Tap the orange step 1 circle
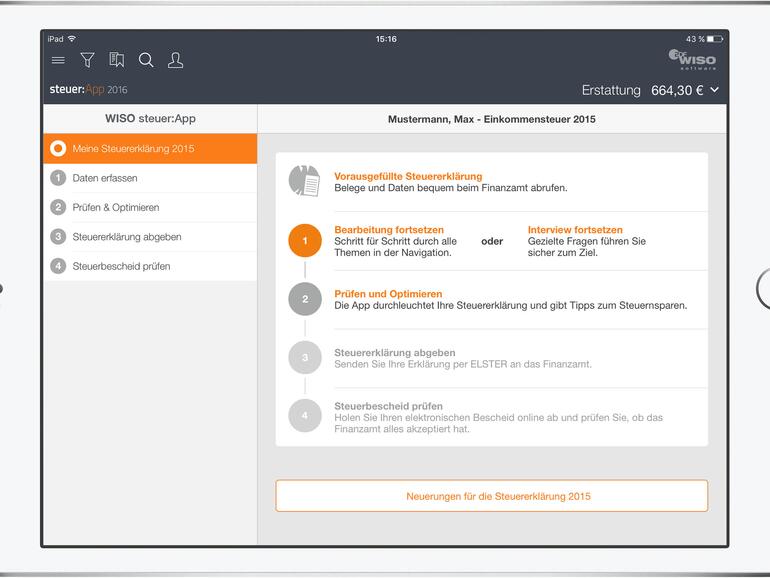The height and width of the screenshot is (578, 770). pyautogui.click(x=304, y=241)
